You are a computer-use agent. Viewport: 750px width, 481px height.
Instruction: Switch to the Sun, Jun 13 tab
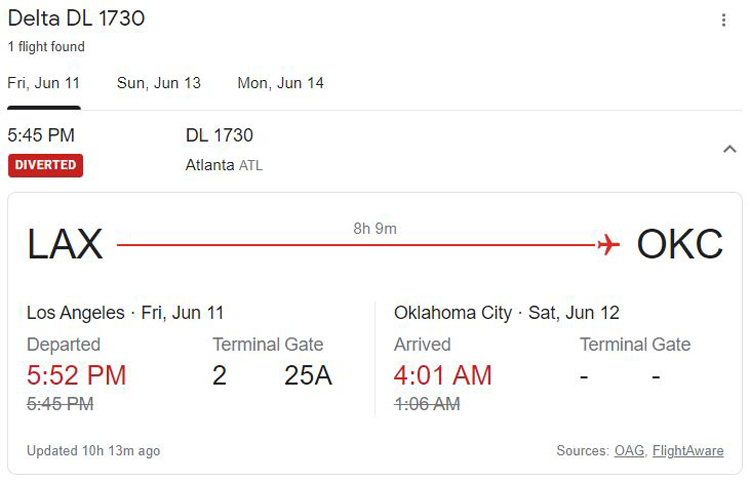pyautogui.click(x=159, y=83)
